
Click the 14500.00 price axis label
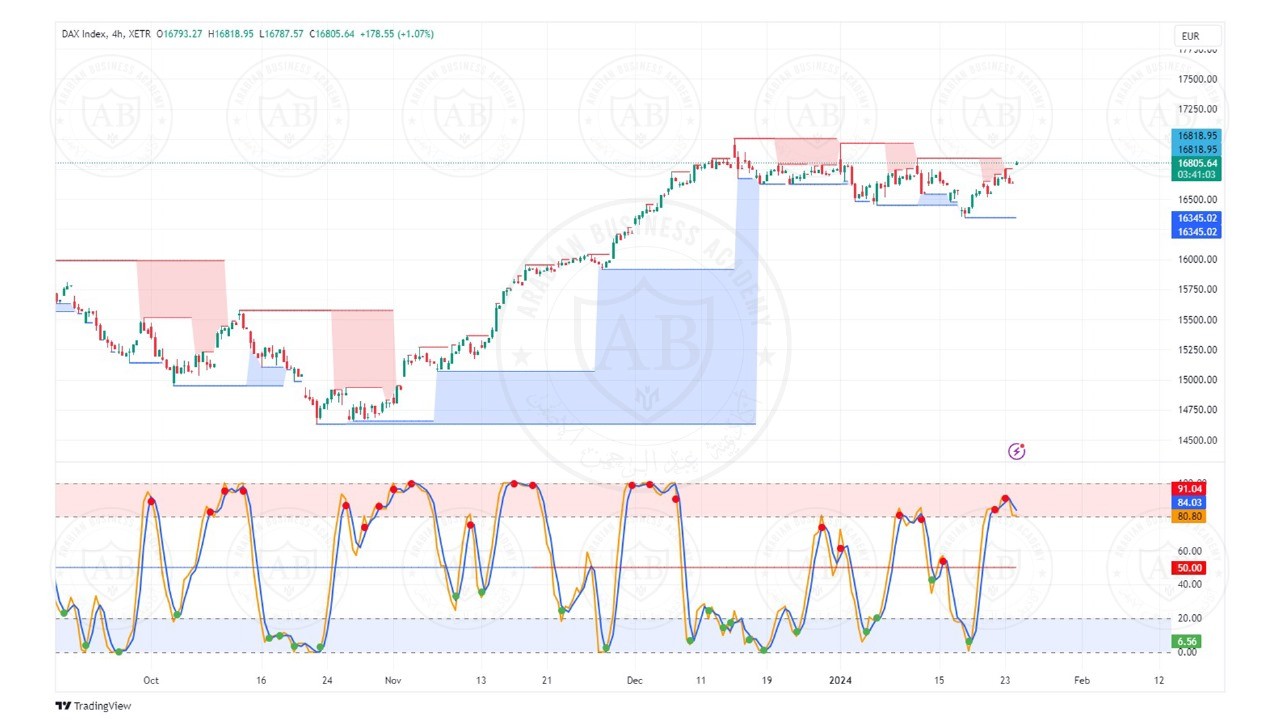click(1197, 440)
